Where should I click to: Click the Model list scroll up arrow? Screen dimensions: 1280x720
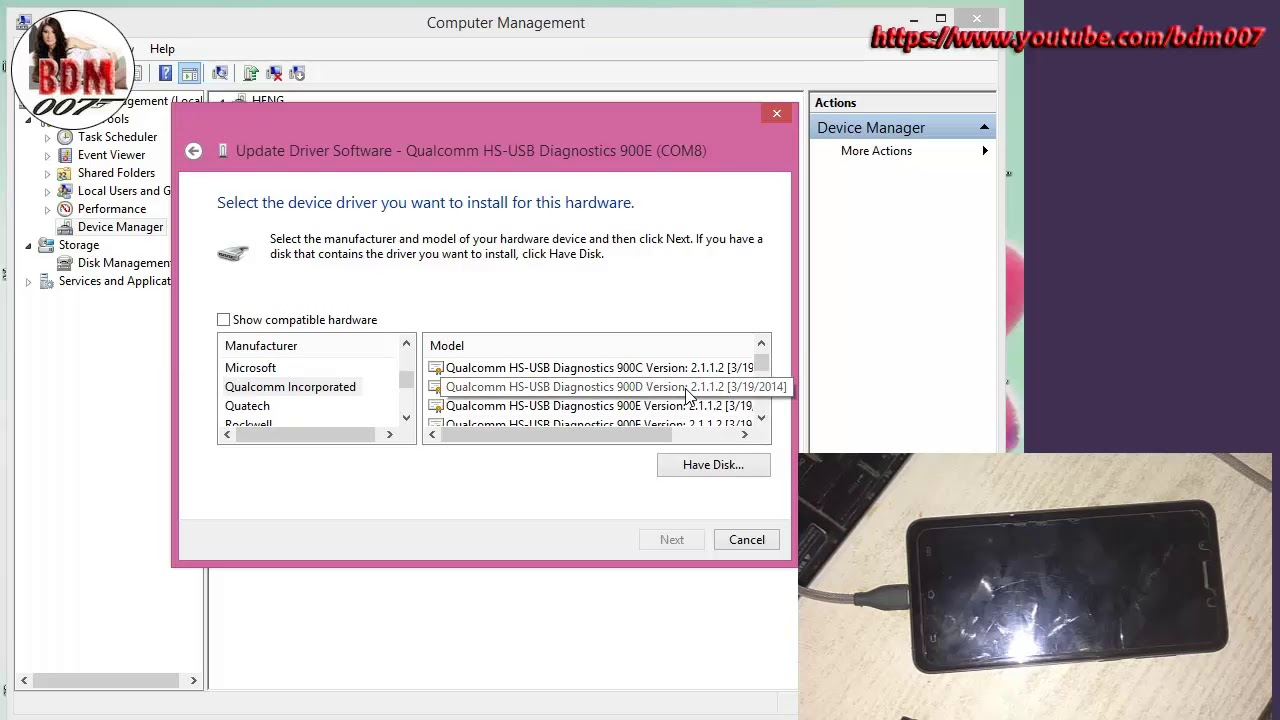[761, 344]
